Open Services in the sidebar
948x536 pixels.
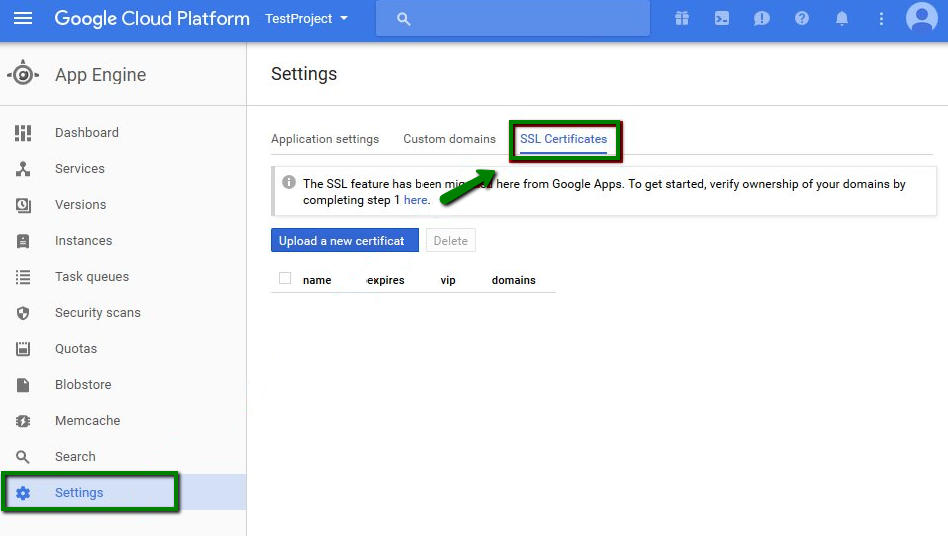click(80, 169)
